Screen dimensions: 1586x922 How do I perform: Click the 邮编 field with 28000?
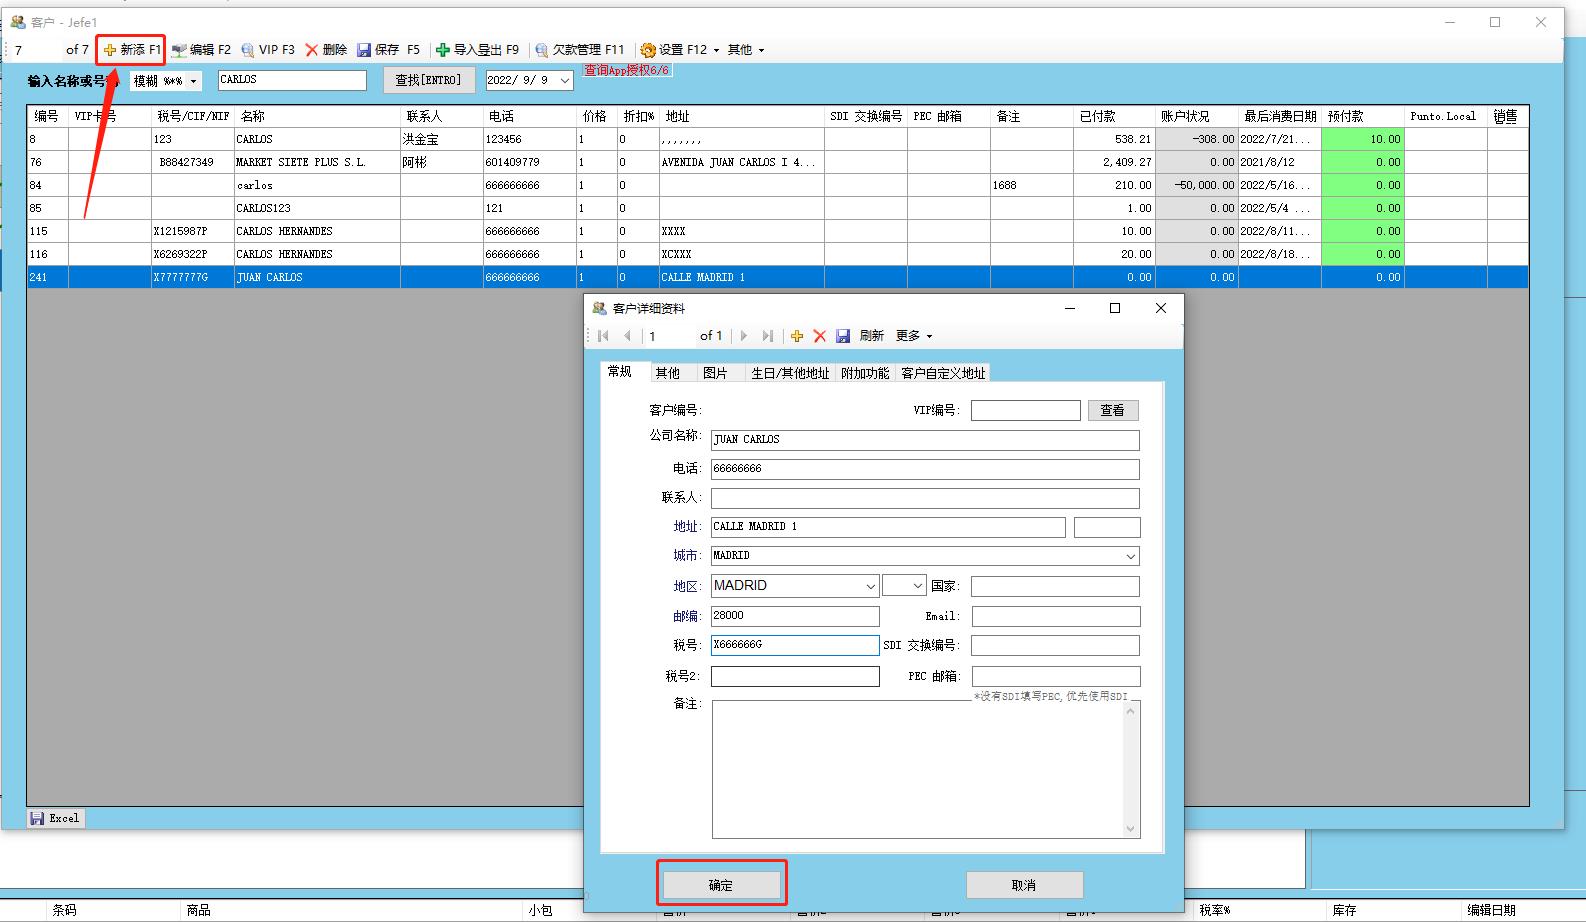pyautogui.click(x=795, y=616)
